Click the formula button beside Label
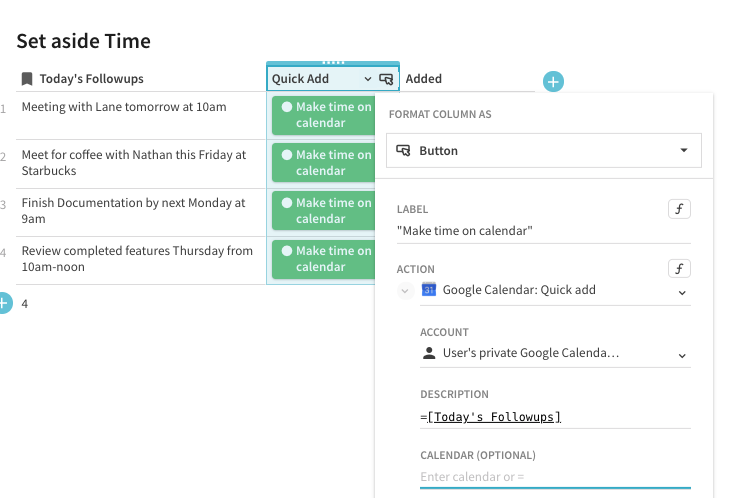 [680, 209]
